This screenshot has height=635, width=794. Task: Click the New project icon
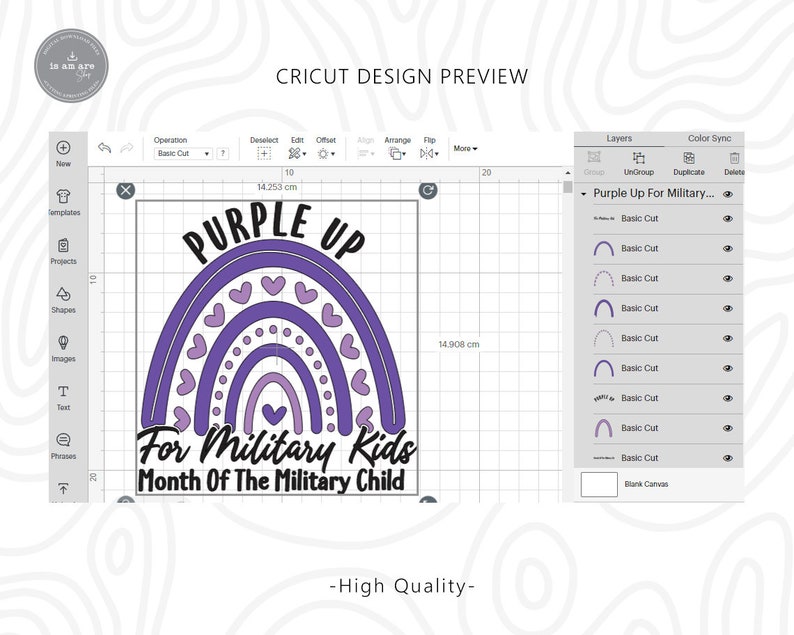click(63, 147)
